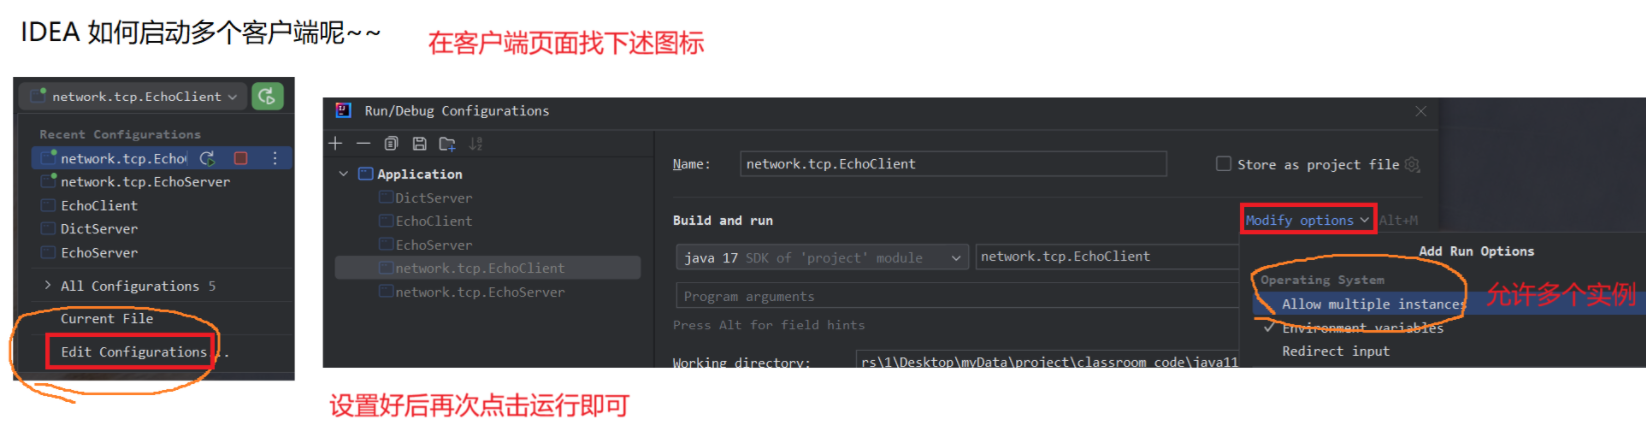Choose Current File run option
The height and width of the screenshot is (423, 1646).
point(107,319)
